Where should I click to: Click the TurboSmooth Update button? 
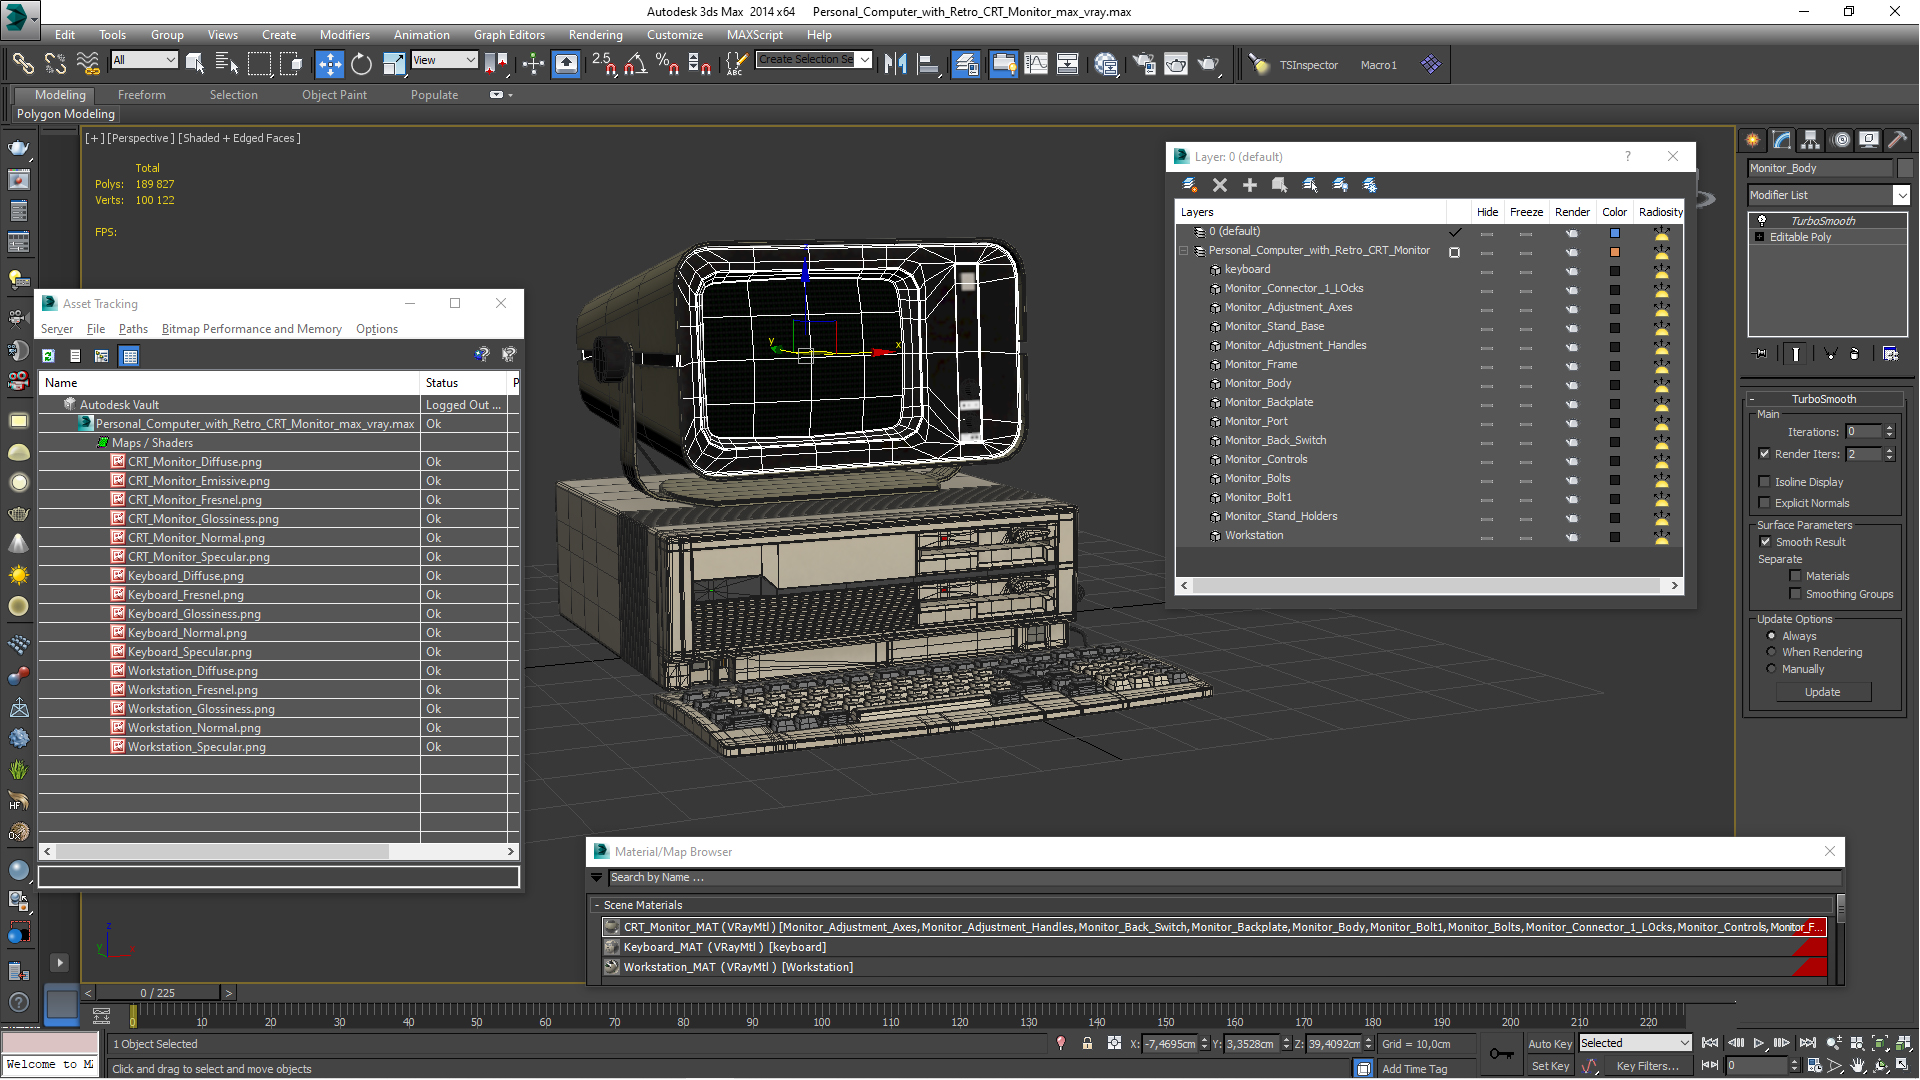click(x=1822, y=692)
